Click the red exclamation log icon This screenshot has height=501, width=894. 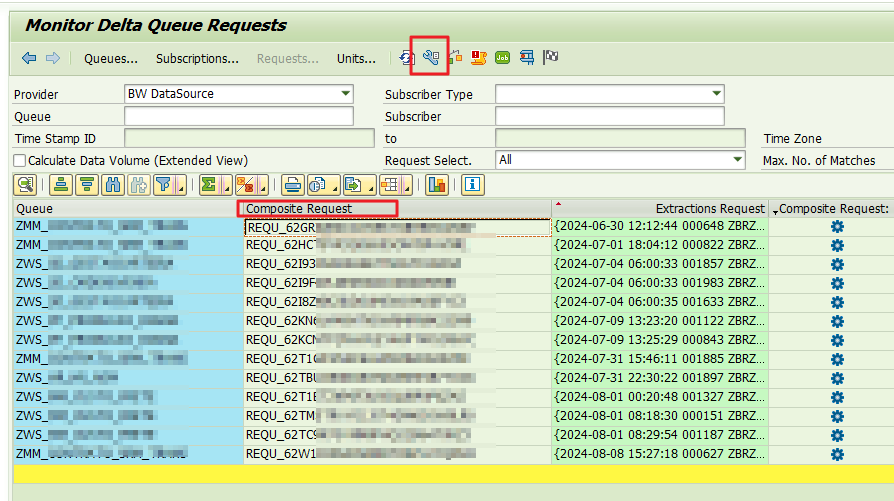click(x=478, y=57)
